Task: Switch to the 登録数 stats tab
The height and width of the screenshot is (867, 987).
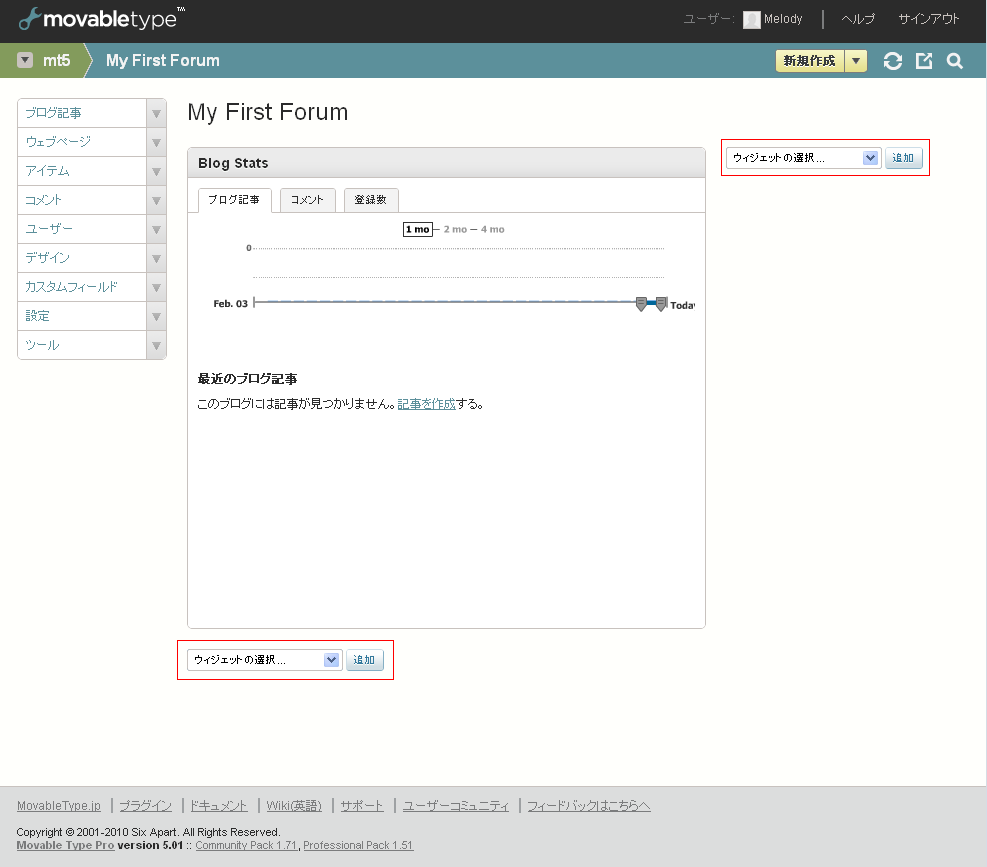Action: (371, 200)
